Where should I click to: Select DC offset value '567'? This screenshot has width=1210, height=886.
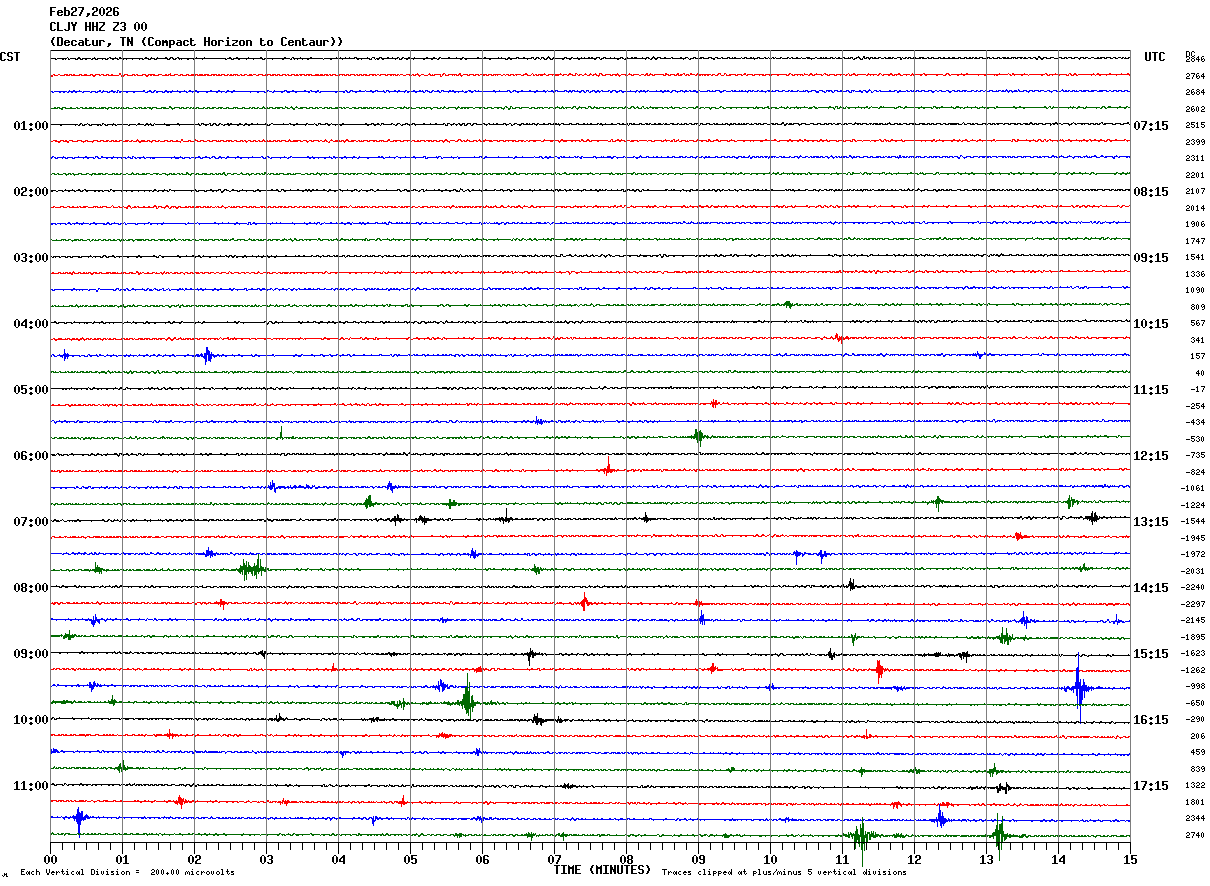coord(1197,324)
